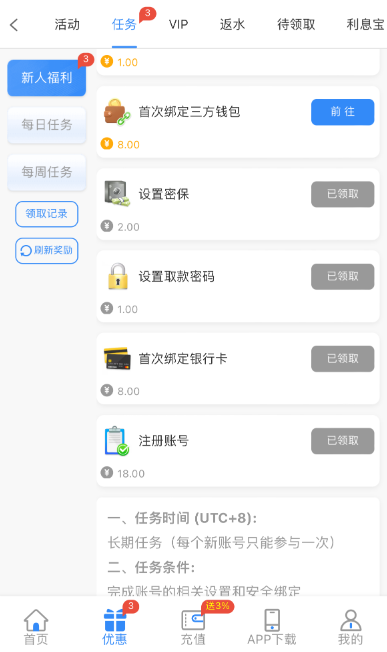Click the 前往 button for wallet binding
The height and width of the screenshot is (652, 387).
coord(343,112)
